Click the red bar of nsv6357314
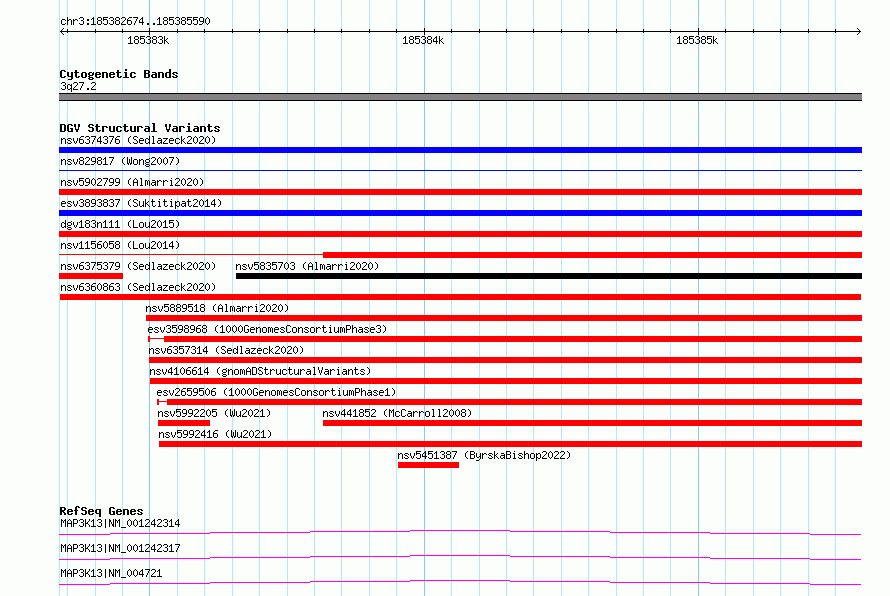The width and height of the screenshot is (890, 596). 506,360
